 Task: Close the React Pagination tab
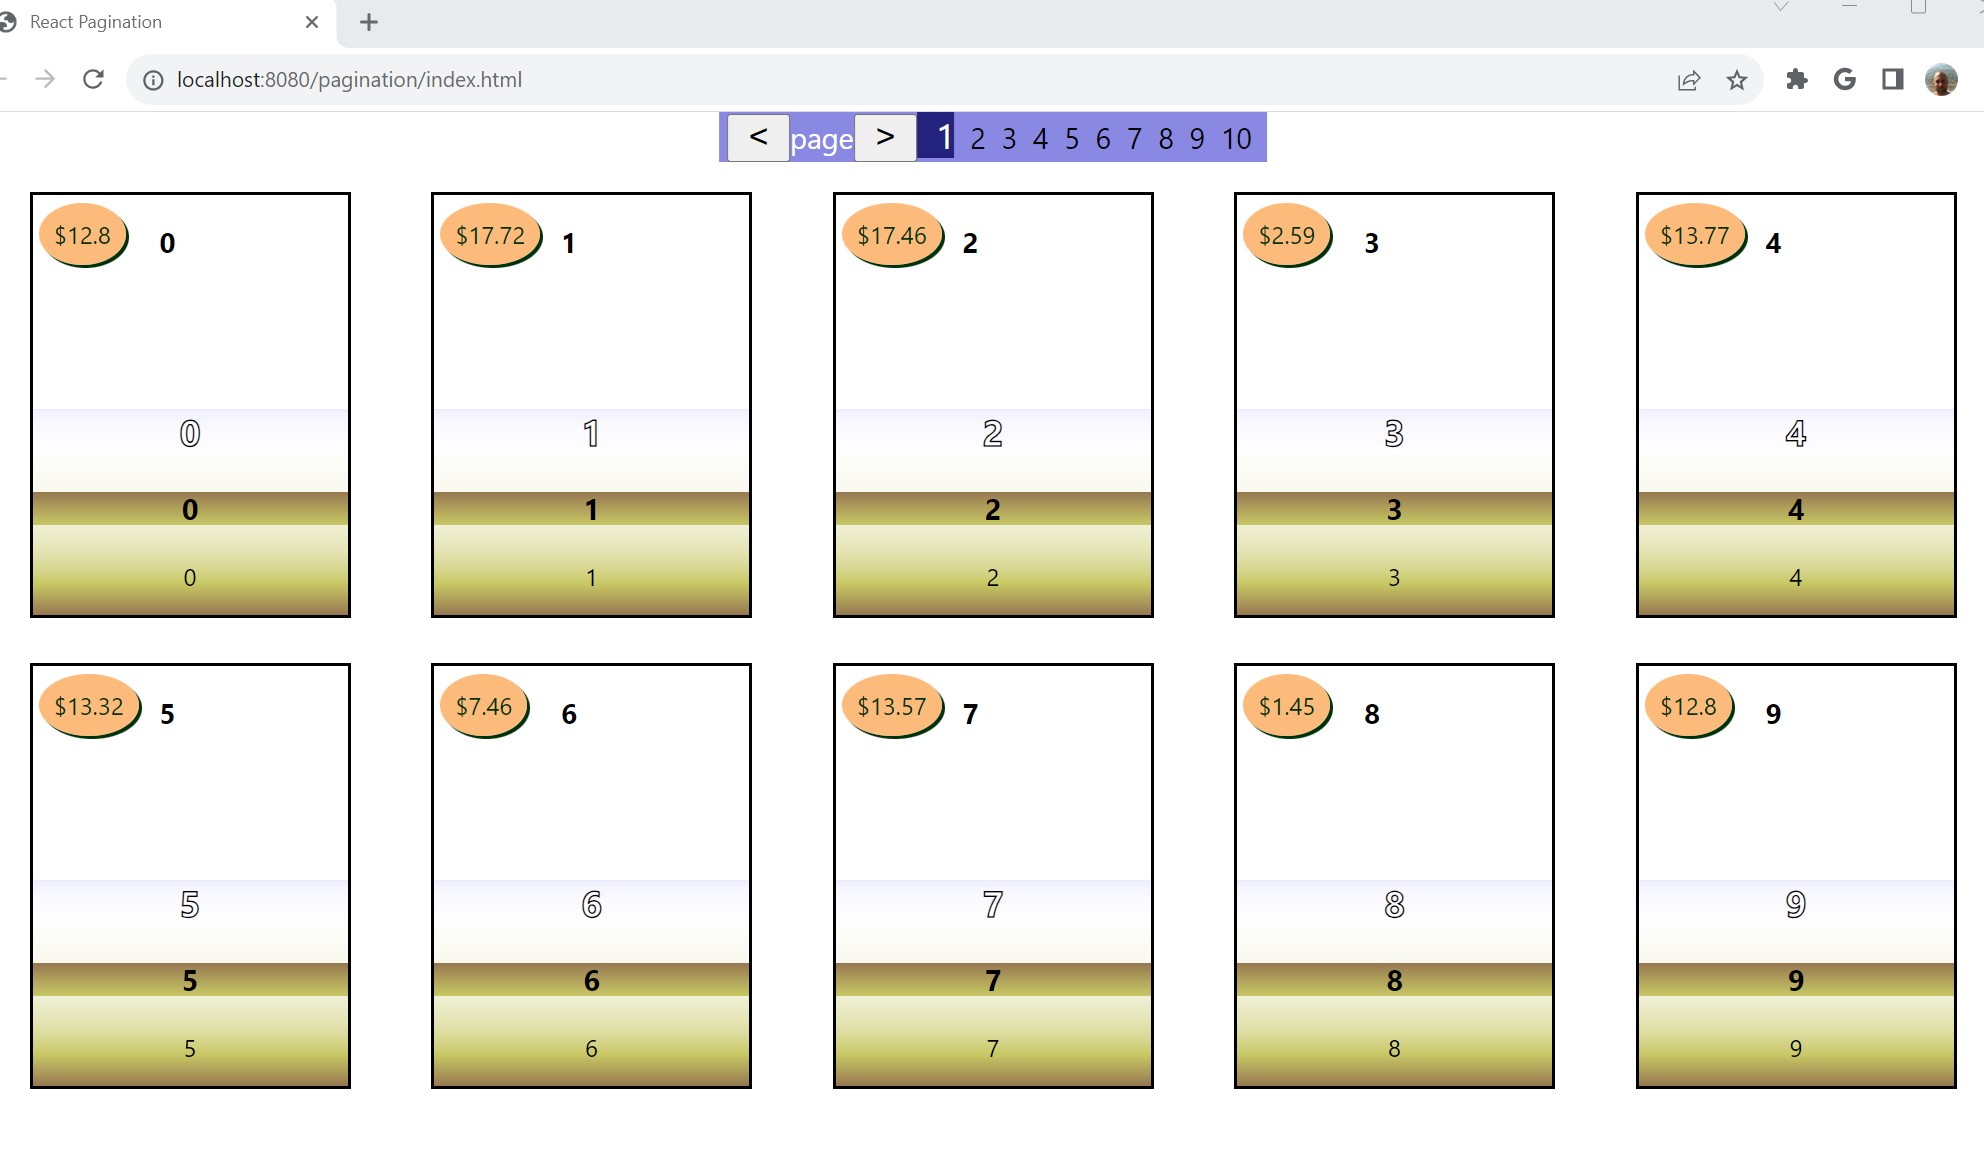[312, 22]
